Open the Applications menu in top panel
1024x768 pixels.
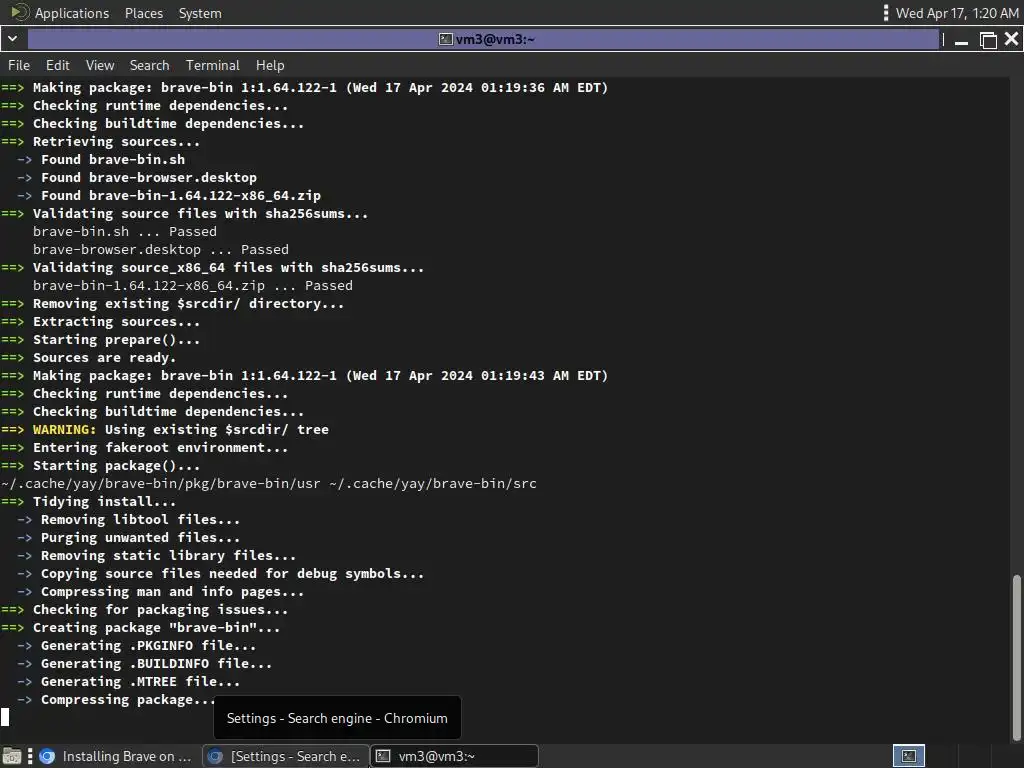pos(72,13)
